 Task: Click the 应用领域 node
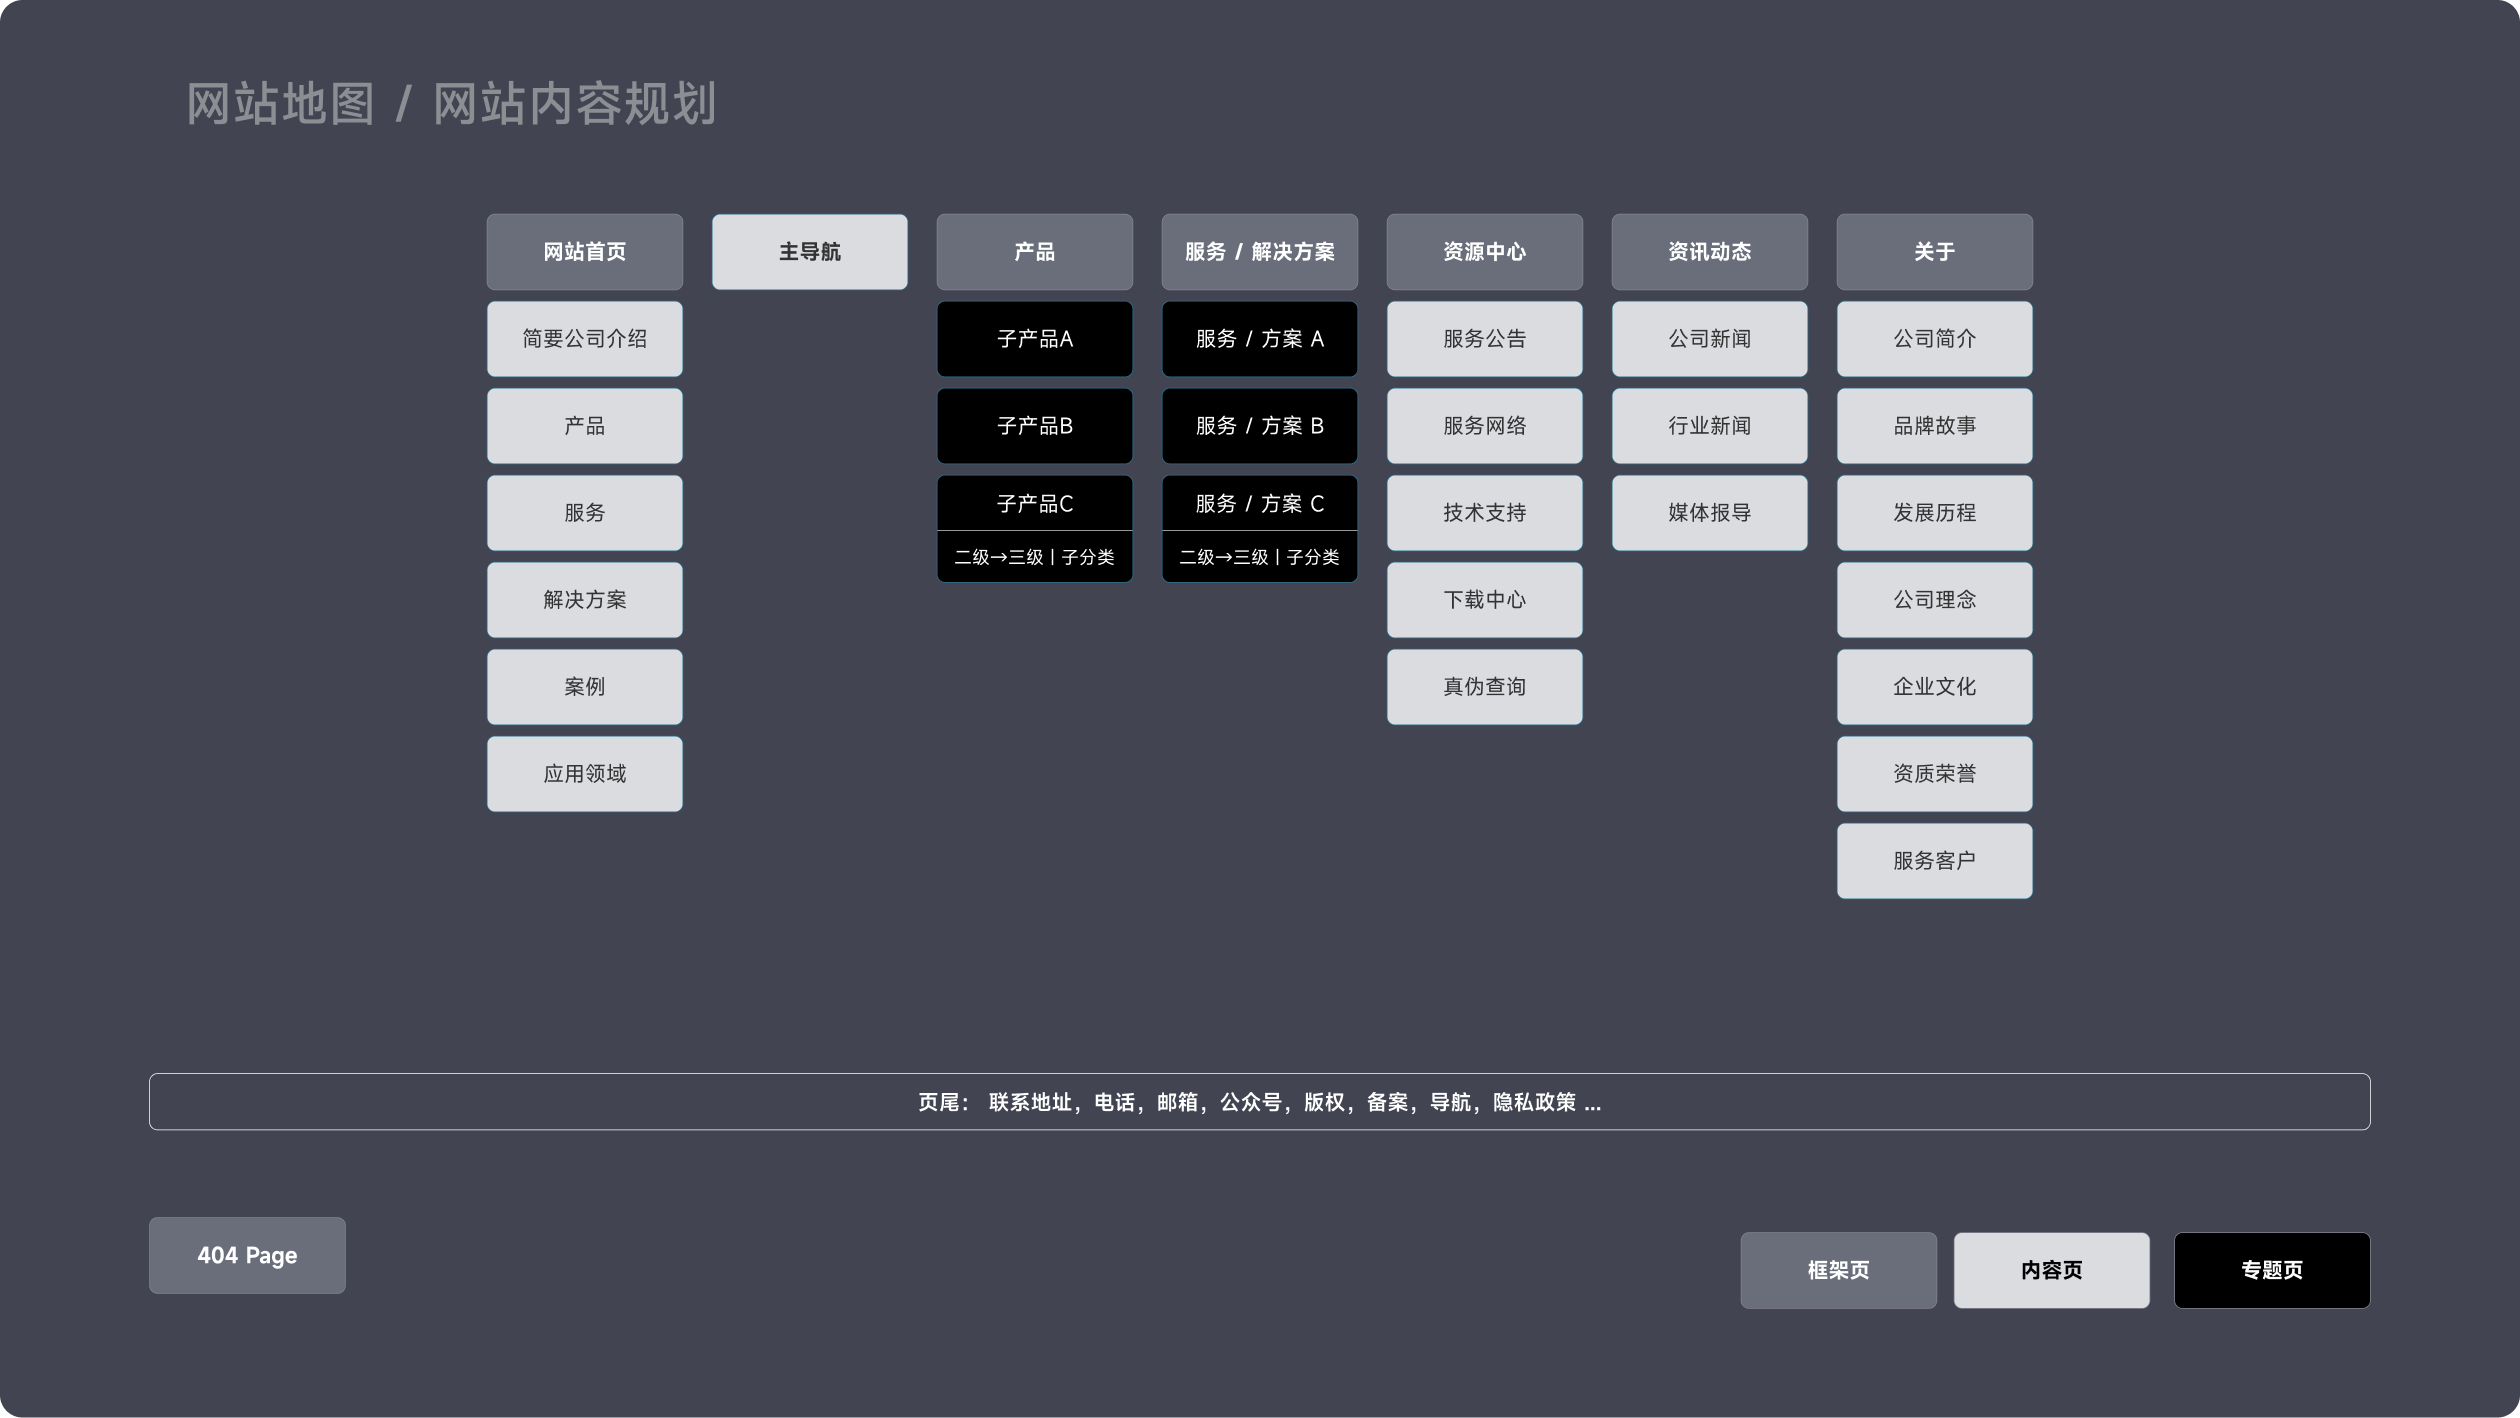584,773
